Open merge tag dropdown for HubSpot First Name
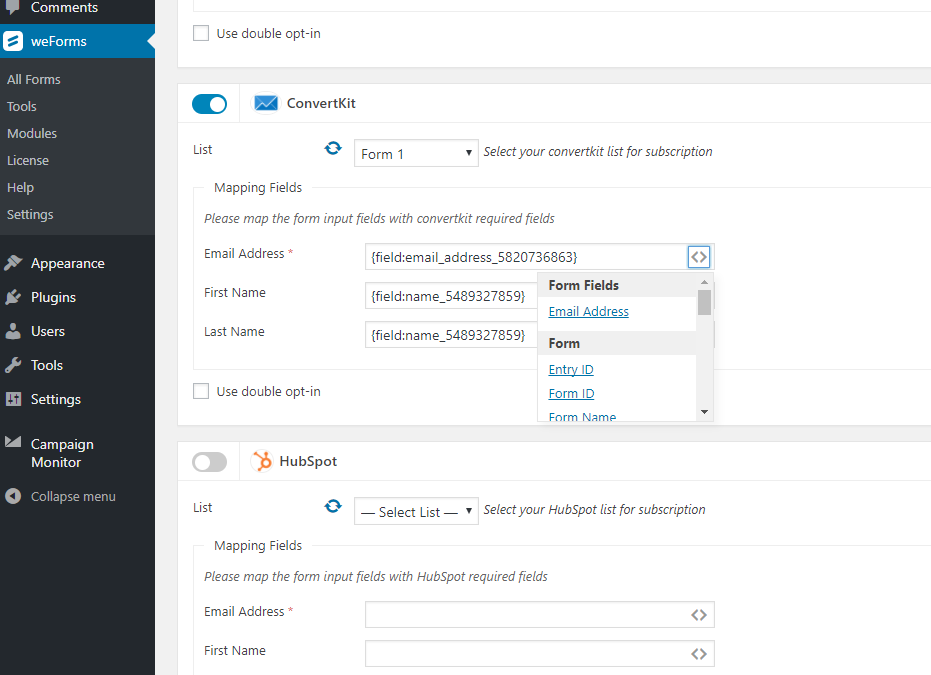The height and width of the screenshot is (675, 931). coord(699,653)
